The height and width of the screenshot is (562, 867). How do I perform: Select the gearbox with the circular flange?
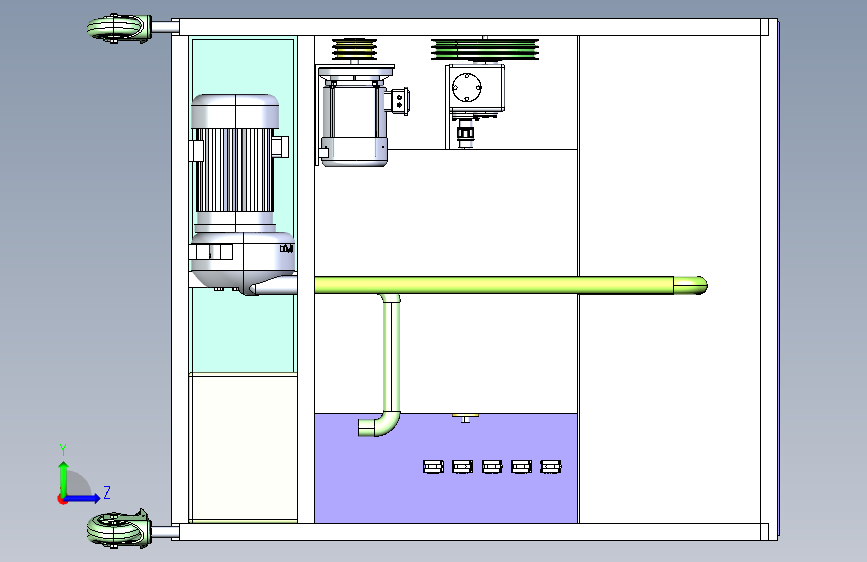click(x=475, y=89)
